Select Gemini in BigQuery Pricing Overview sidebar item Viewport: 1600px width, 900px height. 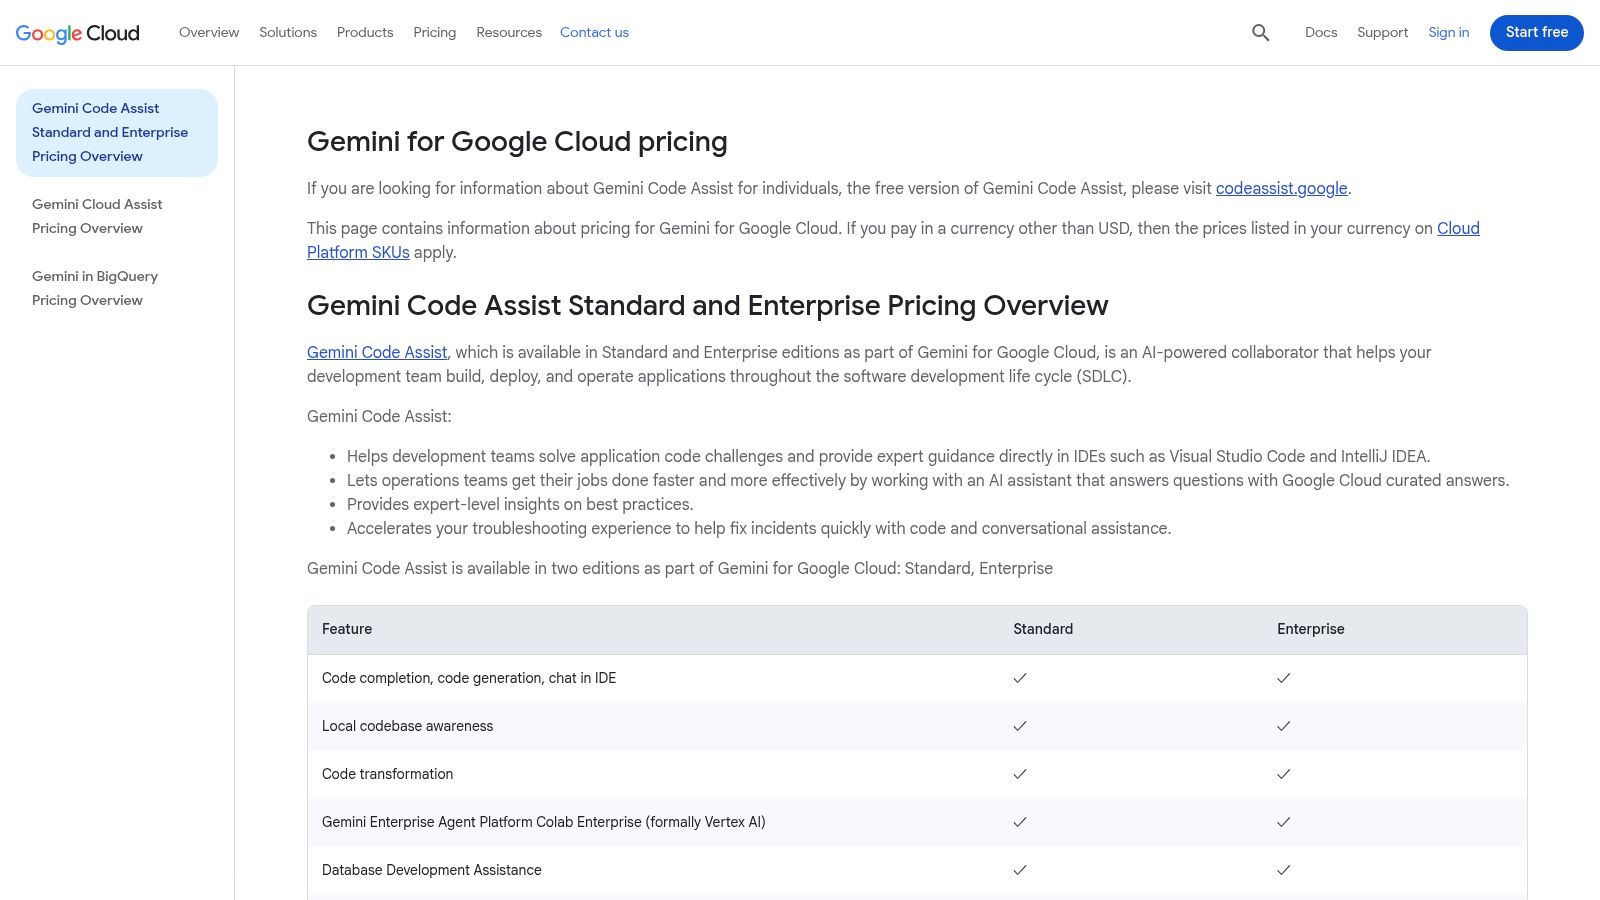(x=117, y=288)
